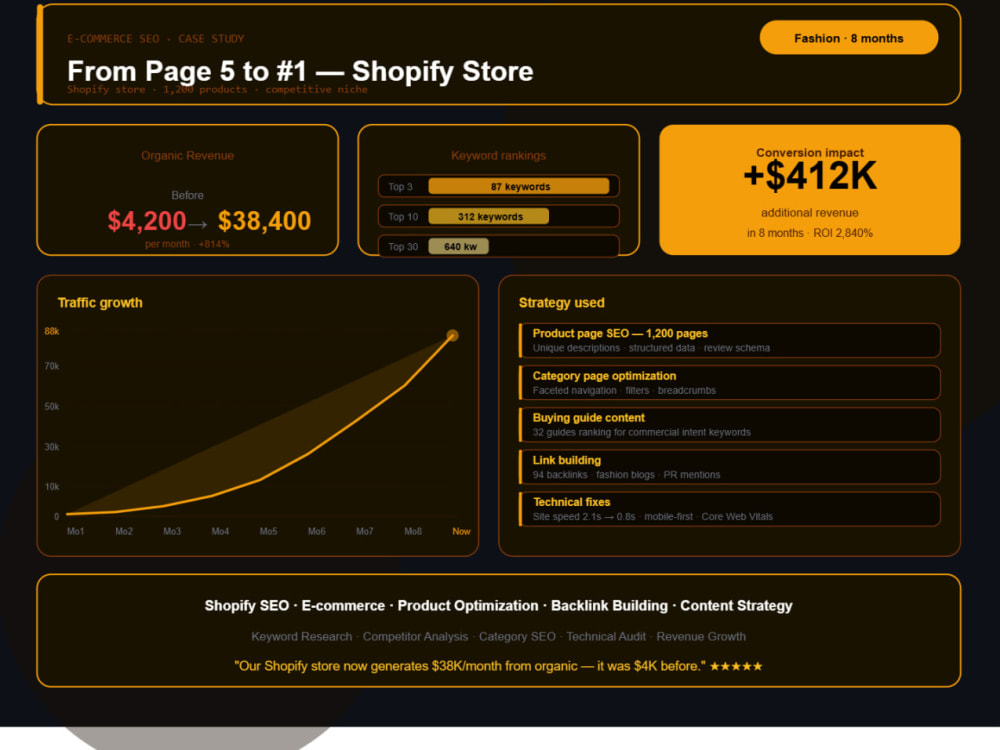Click the Mo1 axis label
Image resolution: width=1000 pixels, height=750 pixels.
[75, 531]
